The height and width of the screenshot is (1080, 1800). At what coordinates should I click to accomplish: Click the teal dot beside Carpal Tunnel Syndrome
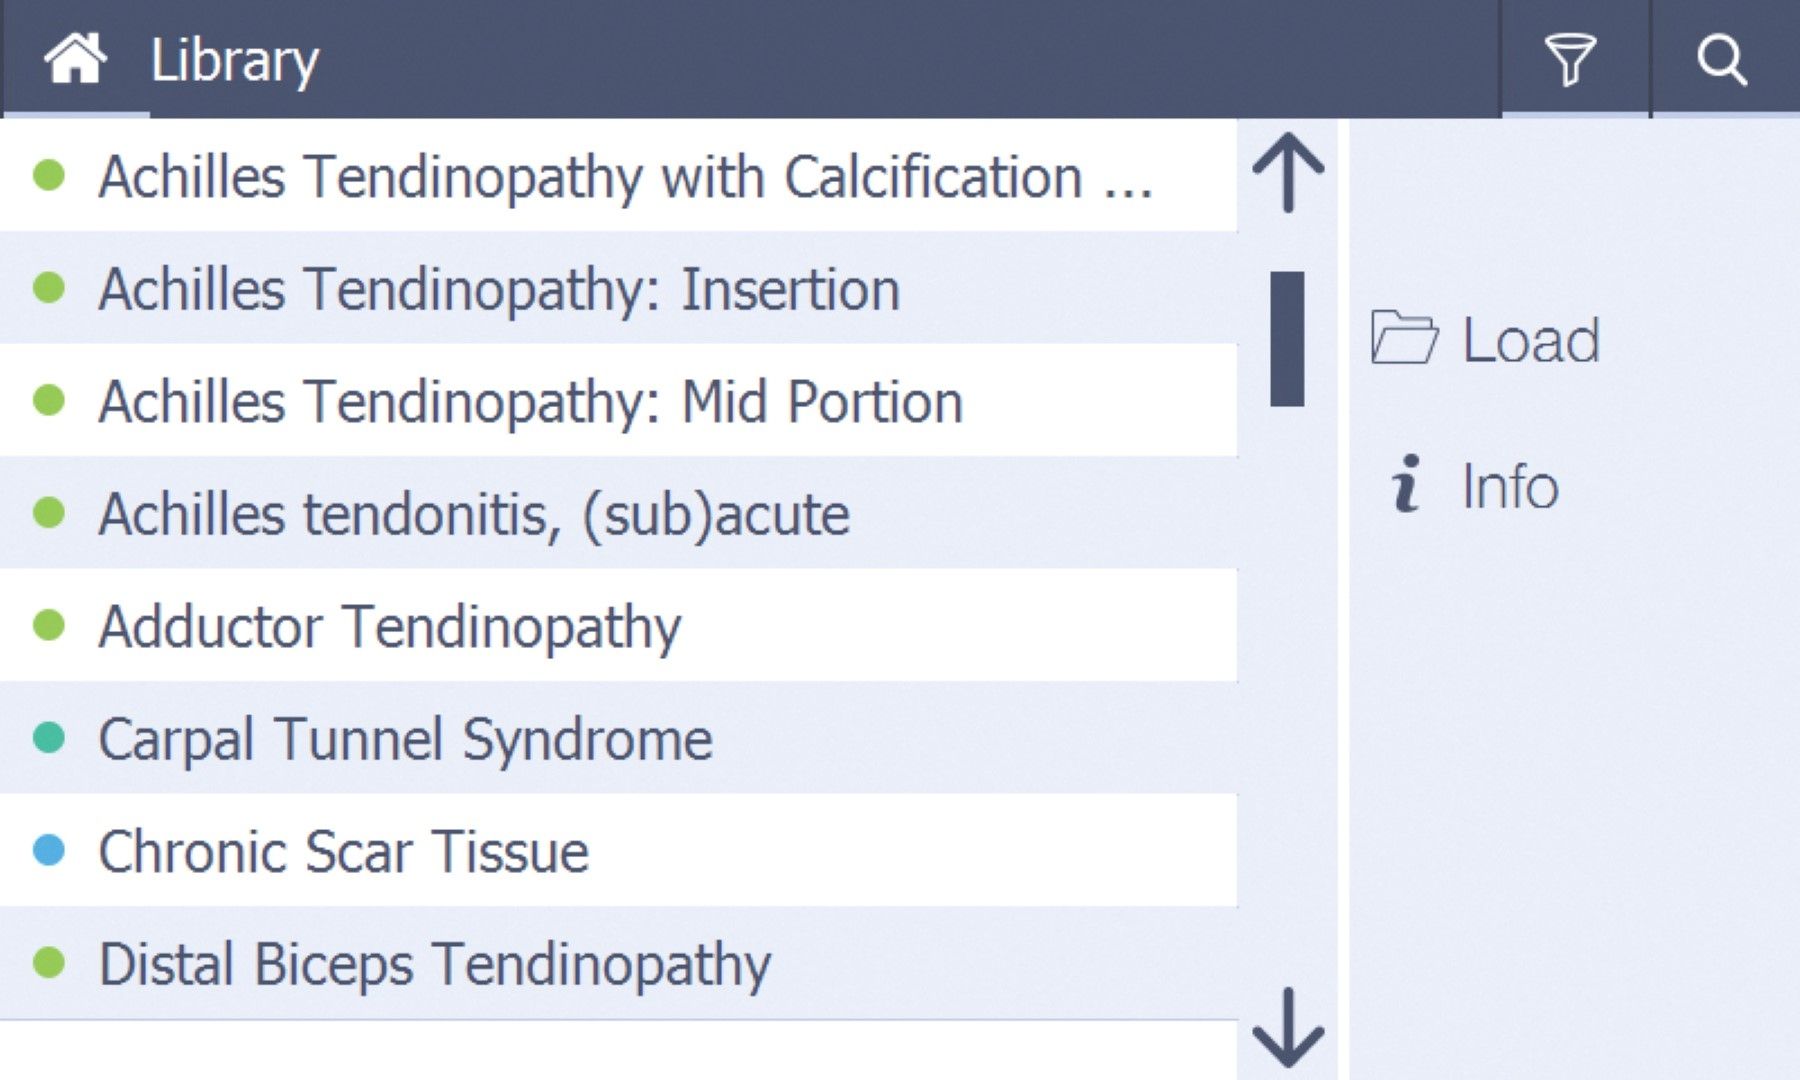point(49,738)
